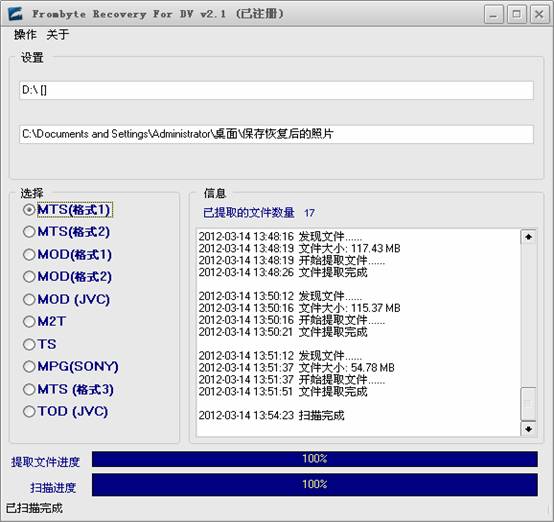Select MTS(格式1) radio option
This screenshot has width=554, height=522.
coord(67,210)
